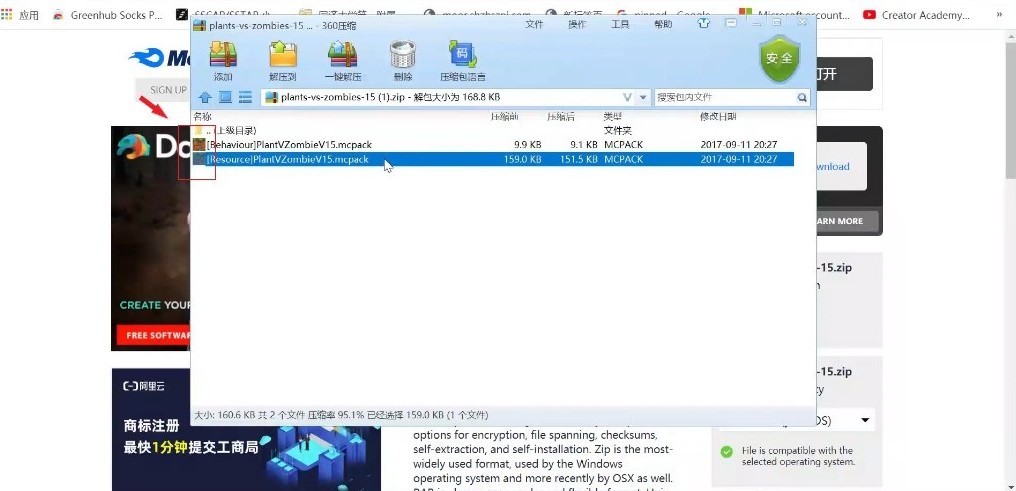The image size is (1016, 491).
Task: Sort by 修改日期 column header
Action: point(717,117)
